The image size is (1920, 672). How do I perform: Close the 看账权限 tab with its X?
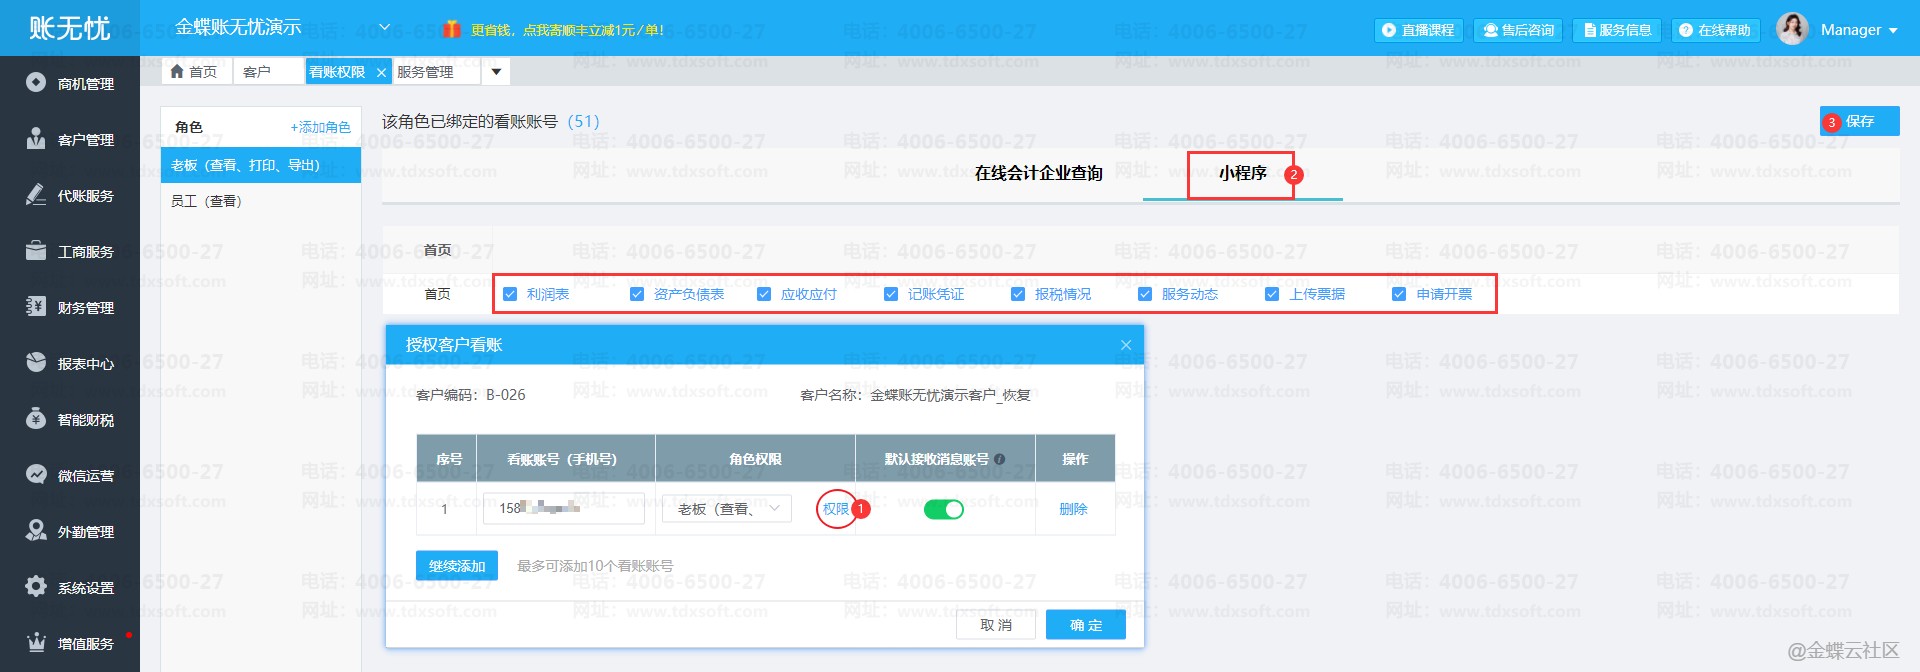tap(381, 72)
